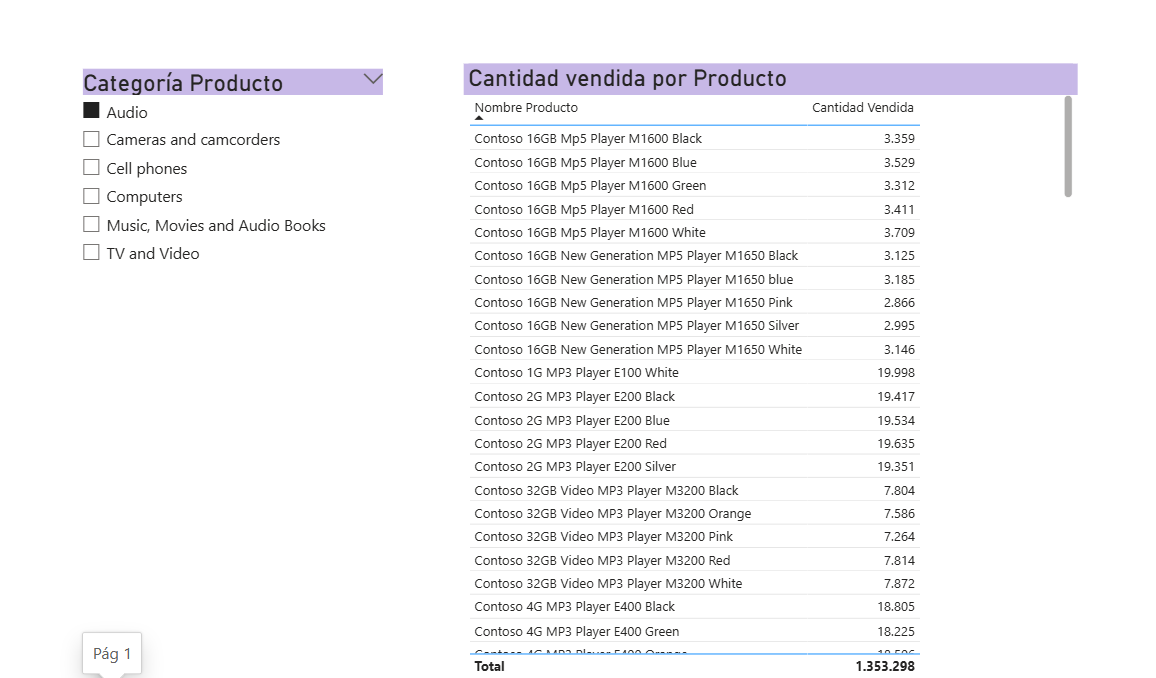Sort by Nombre Producto column header

pyautogui.click(x=526, y=108)
